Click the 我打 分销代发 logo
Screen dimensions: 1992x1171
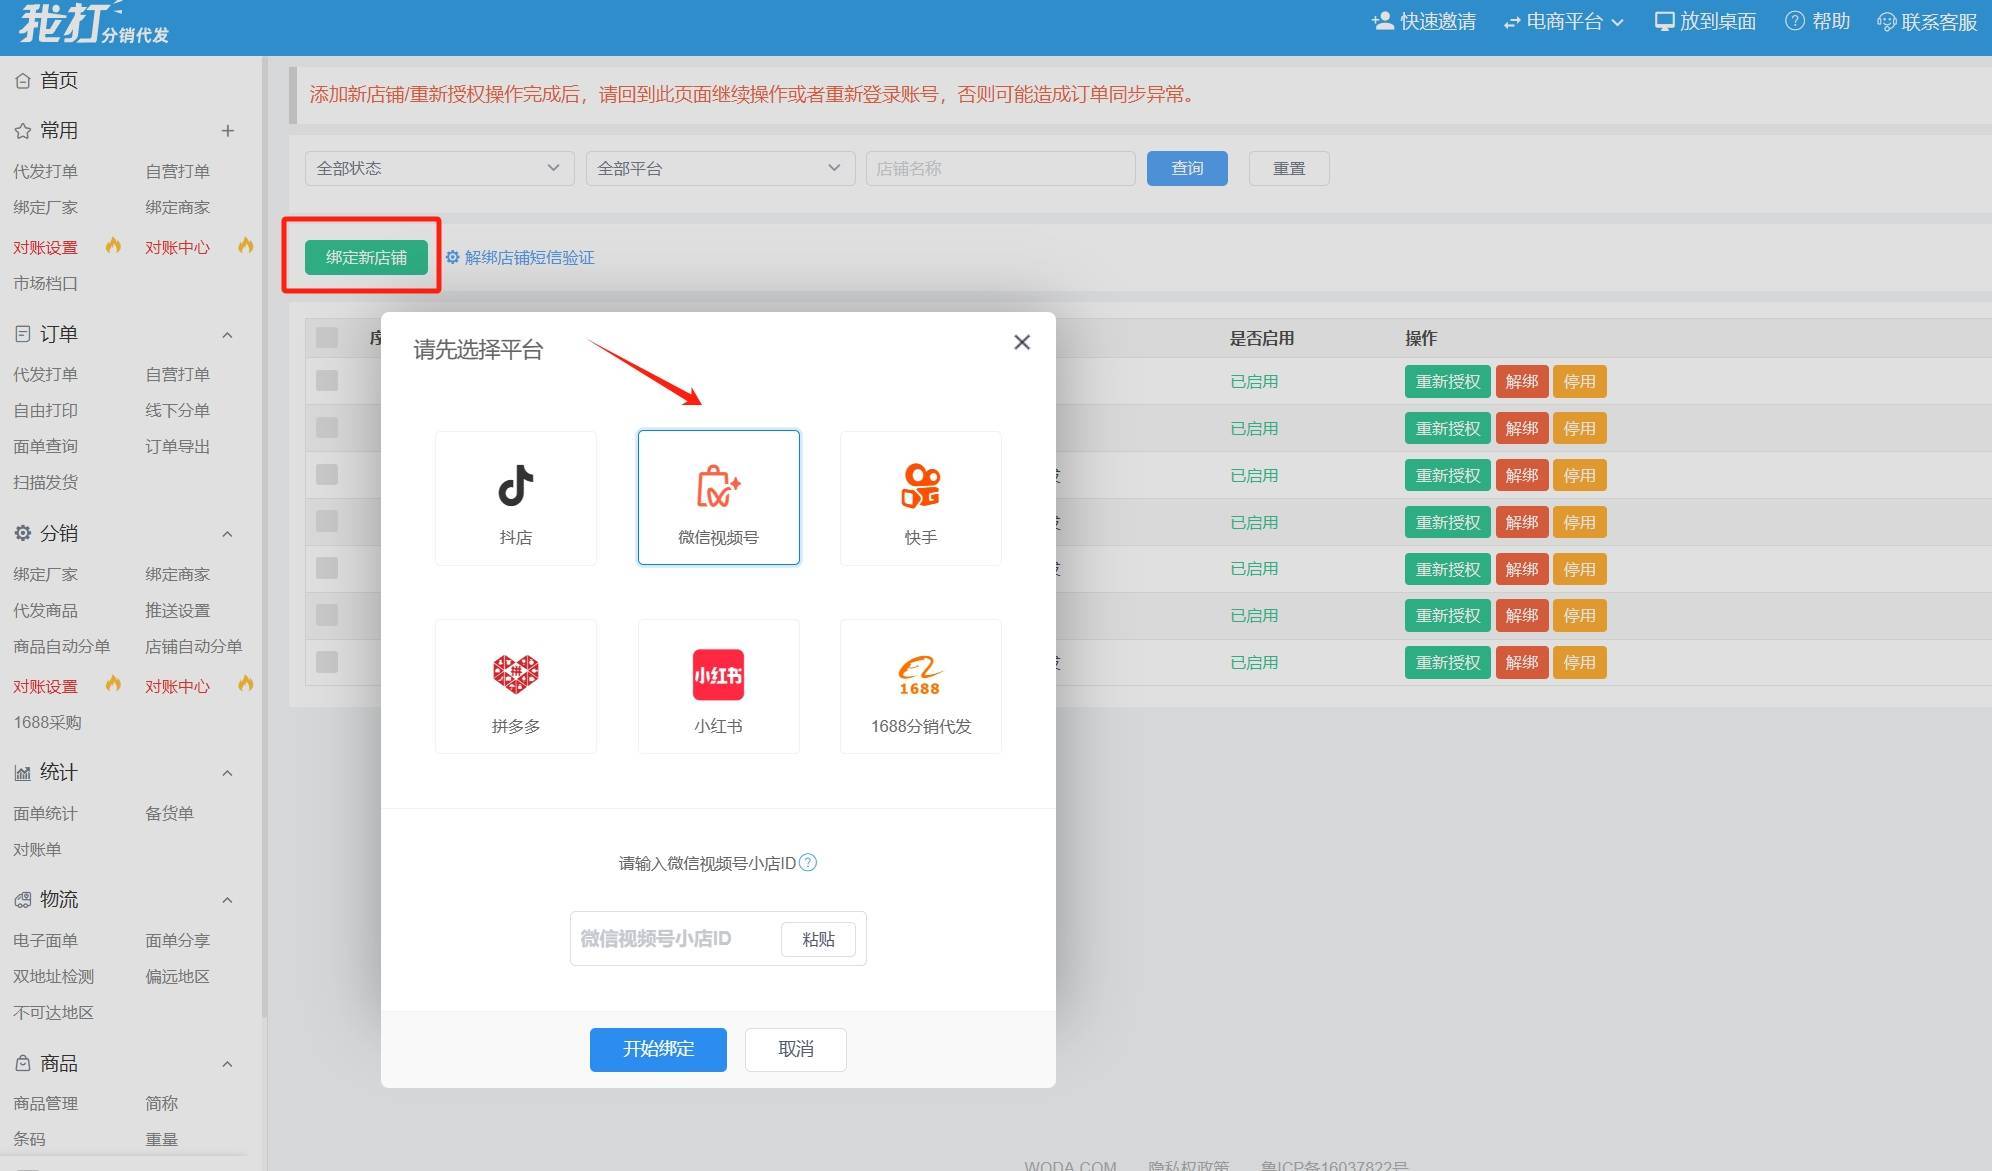tap(95, 22)
